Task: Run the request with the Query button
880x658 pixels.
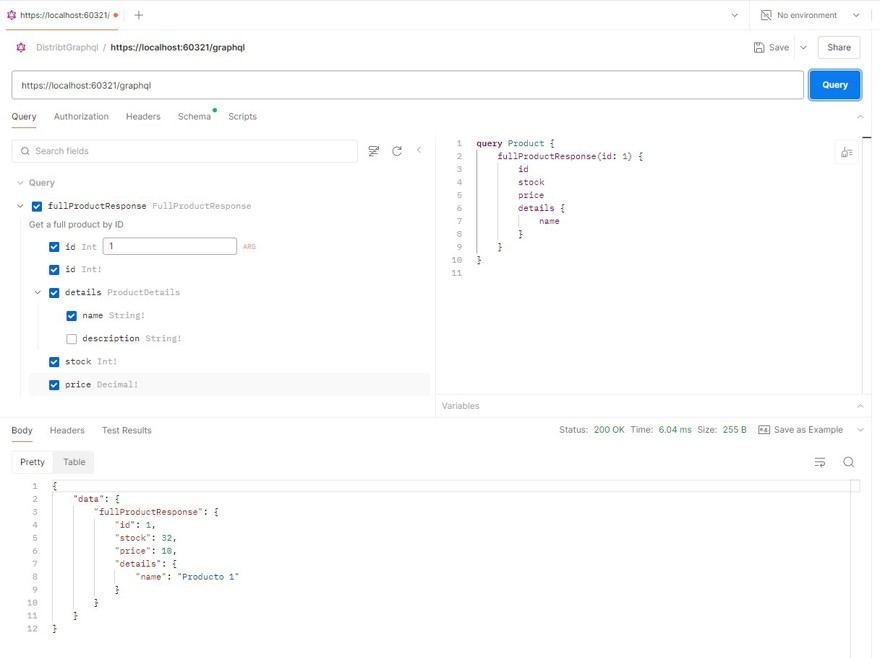Action: (x=835, y=85)
